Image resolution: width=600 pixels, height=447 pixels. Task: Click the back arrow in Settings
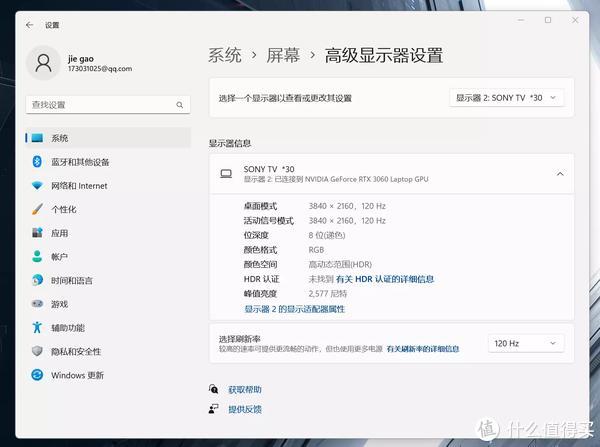coord(29,25)
